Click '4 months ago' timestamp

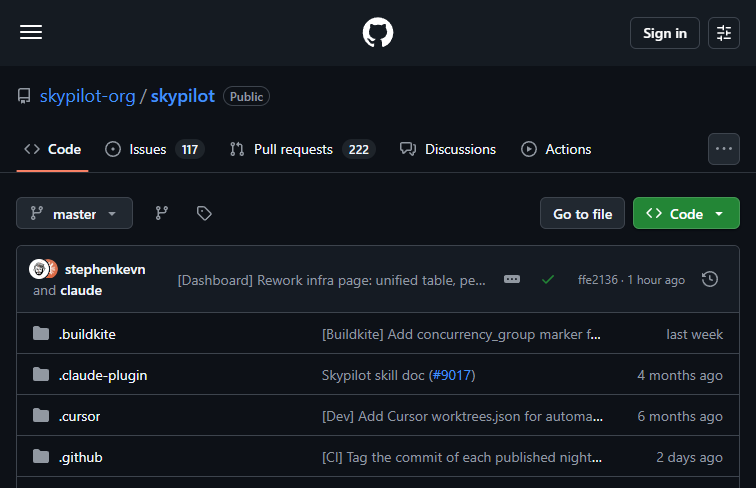pos(680,375)
